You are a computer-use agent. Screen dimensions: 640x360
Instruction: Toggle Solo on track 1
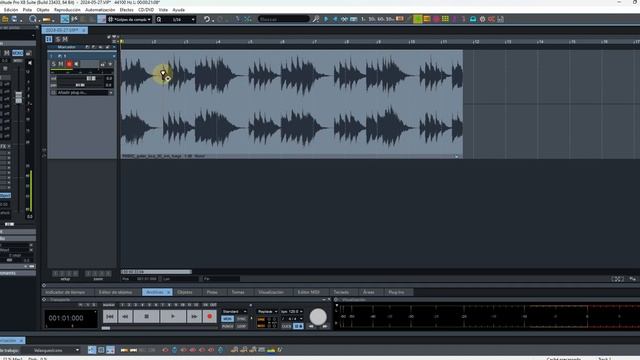coord(53,64)
